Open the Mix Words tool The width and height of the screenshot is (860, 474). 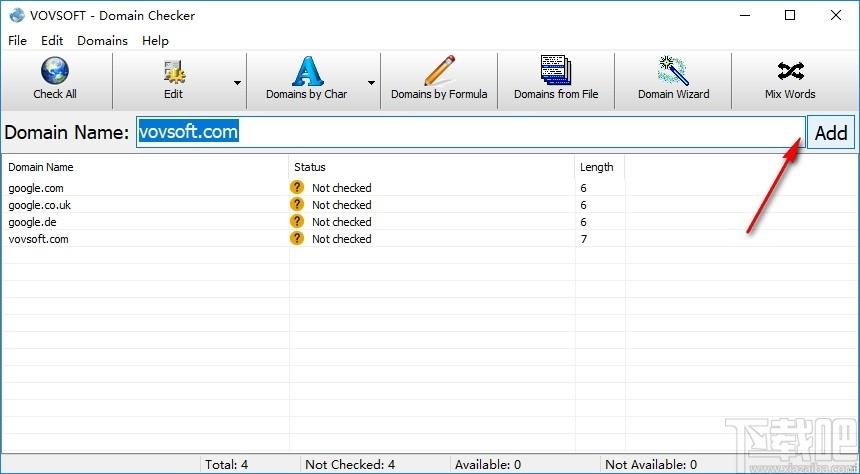click(x=790, y=81)
